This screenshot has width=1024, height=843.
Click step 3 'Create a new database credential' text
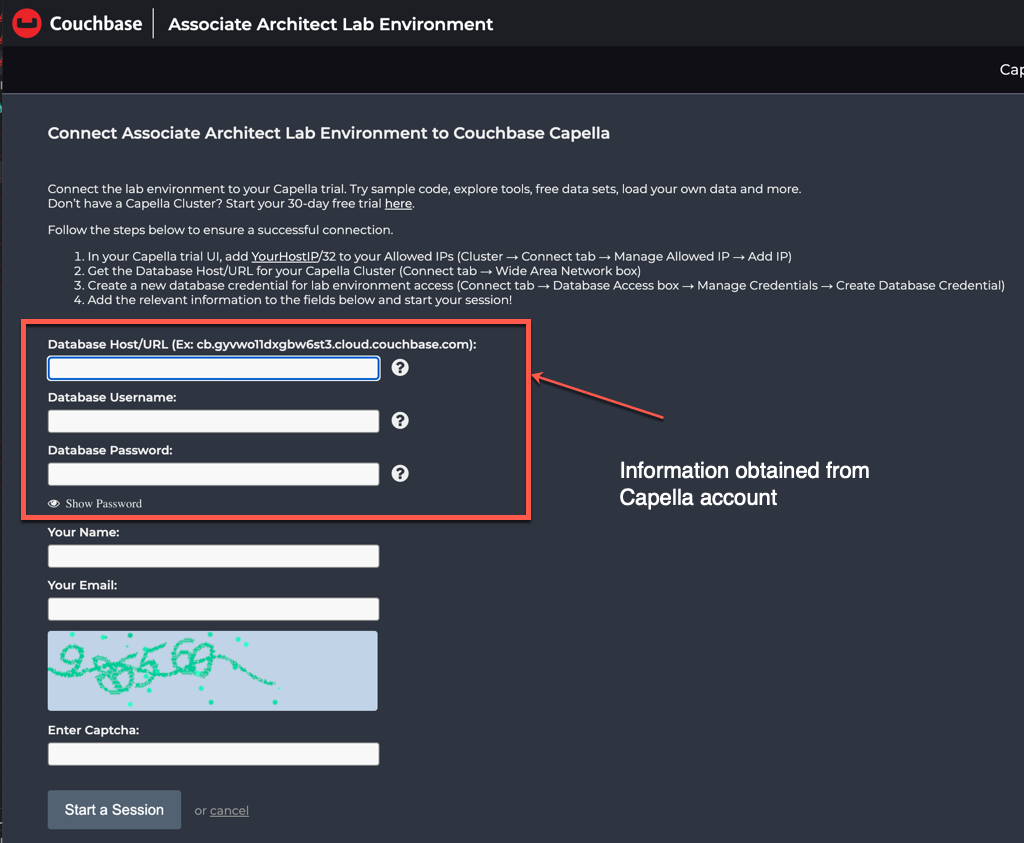click(546, 285)
